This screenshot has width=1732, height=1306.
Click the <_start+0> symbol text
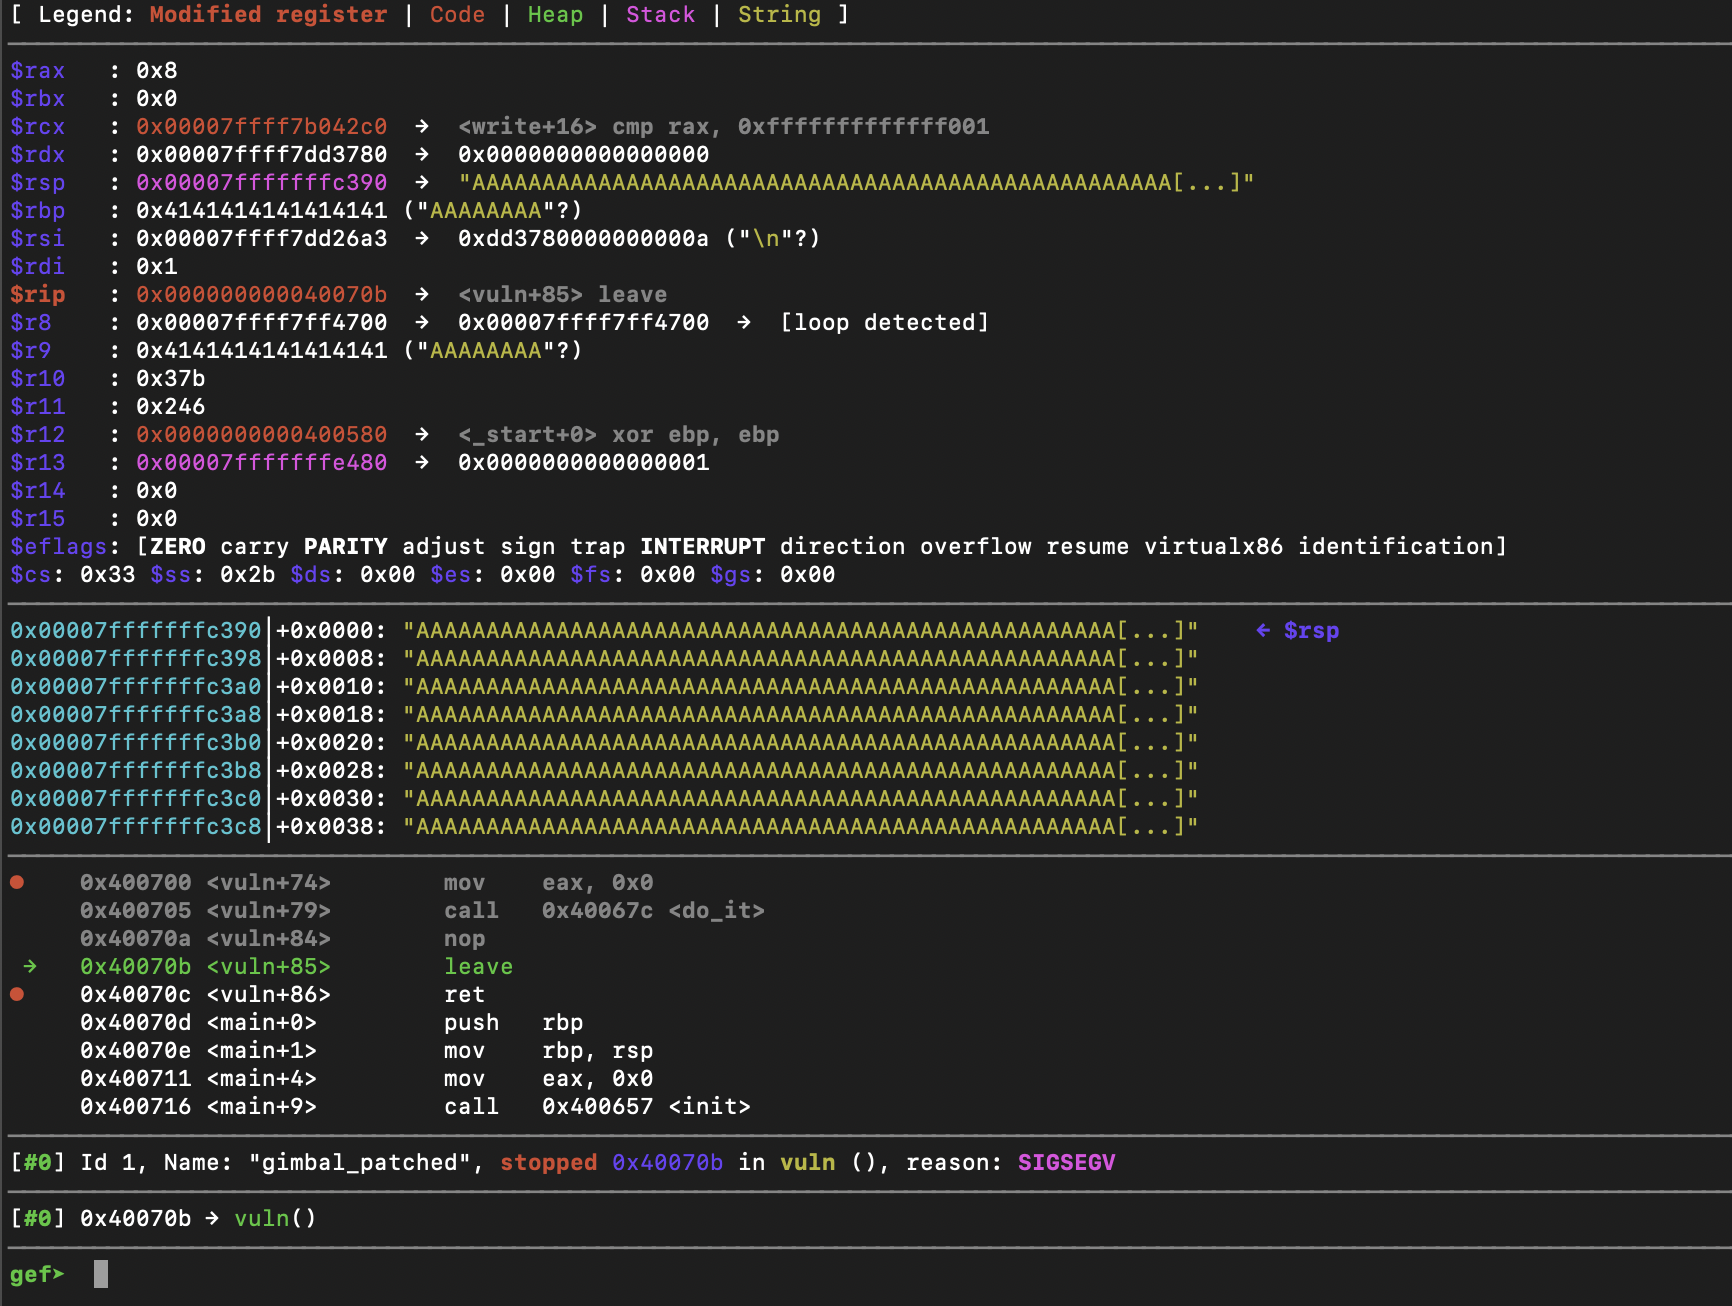528,435
